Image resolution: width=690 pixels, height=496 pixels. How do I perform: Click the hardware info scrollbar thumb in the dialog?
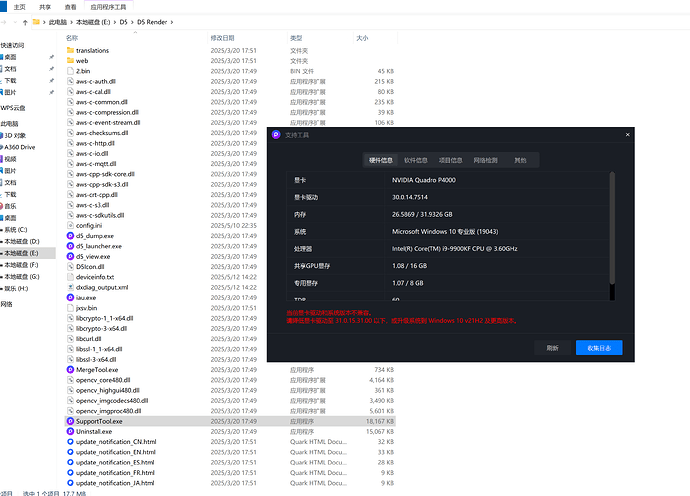(x=612, y=228)
